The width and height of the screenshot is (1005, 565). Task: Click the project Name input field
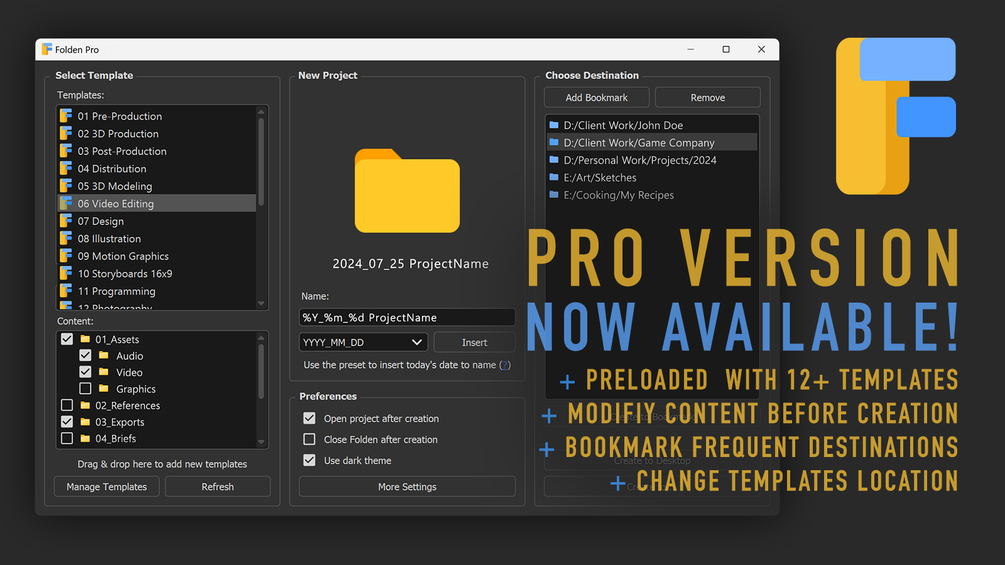[407, 317]
